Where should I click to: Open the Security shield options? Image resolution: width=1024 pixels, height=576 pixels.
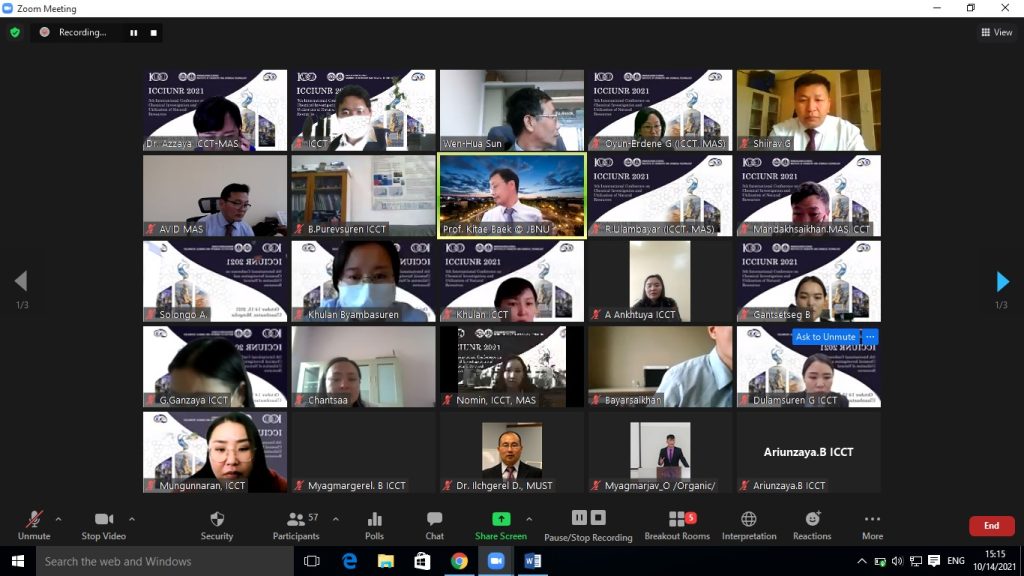[x=216, y=525]
